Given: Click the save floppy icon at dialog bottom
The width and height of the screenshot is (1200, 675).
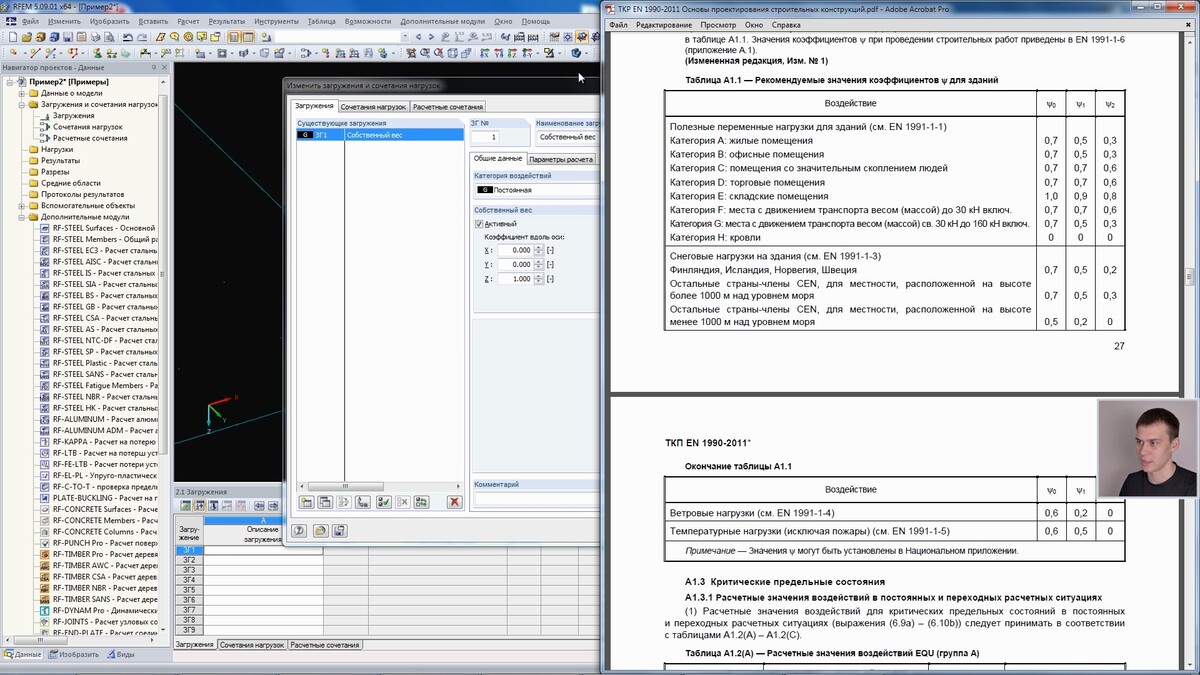Looking at the screenshot, I should [x=340, y=531].
